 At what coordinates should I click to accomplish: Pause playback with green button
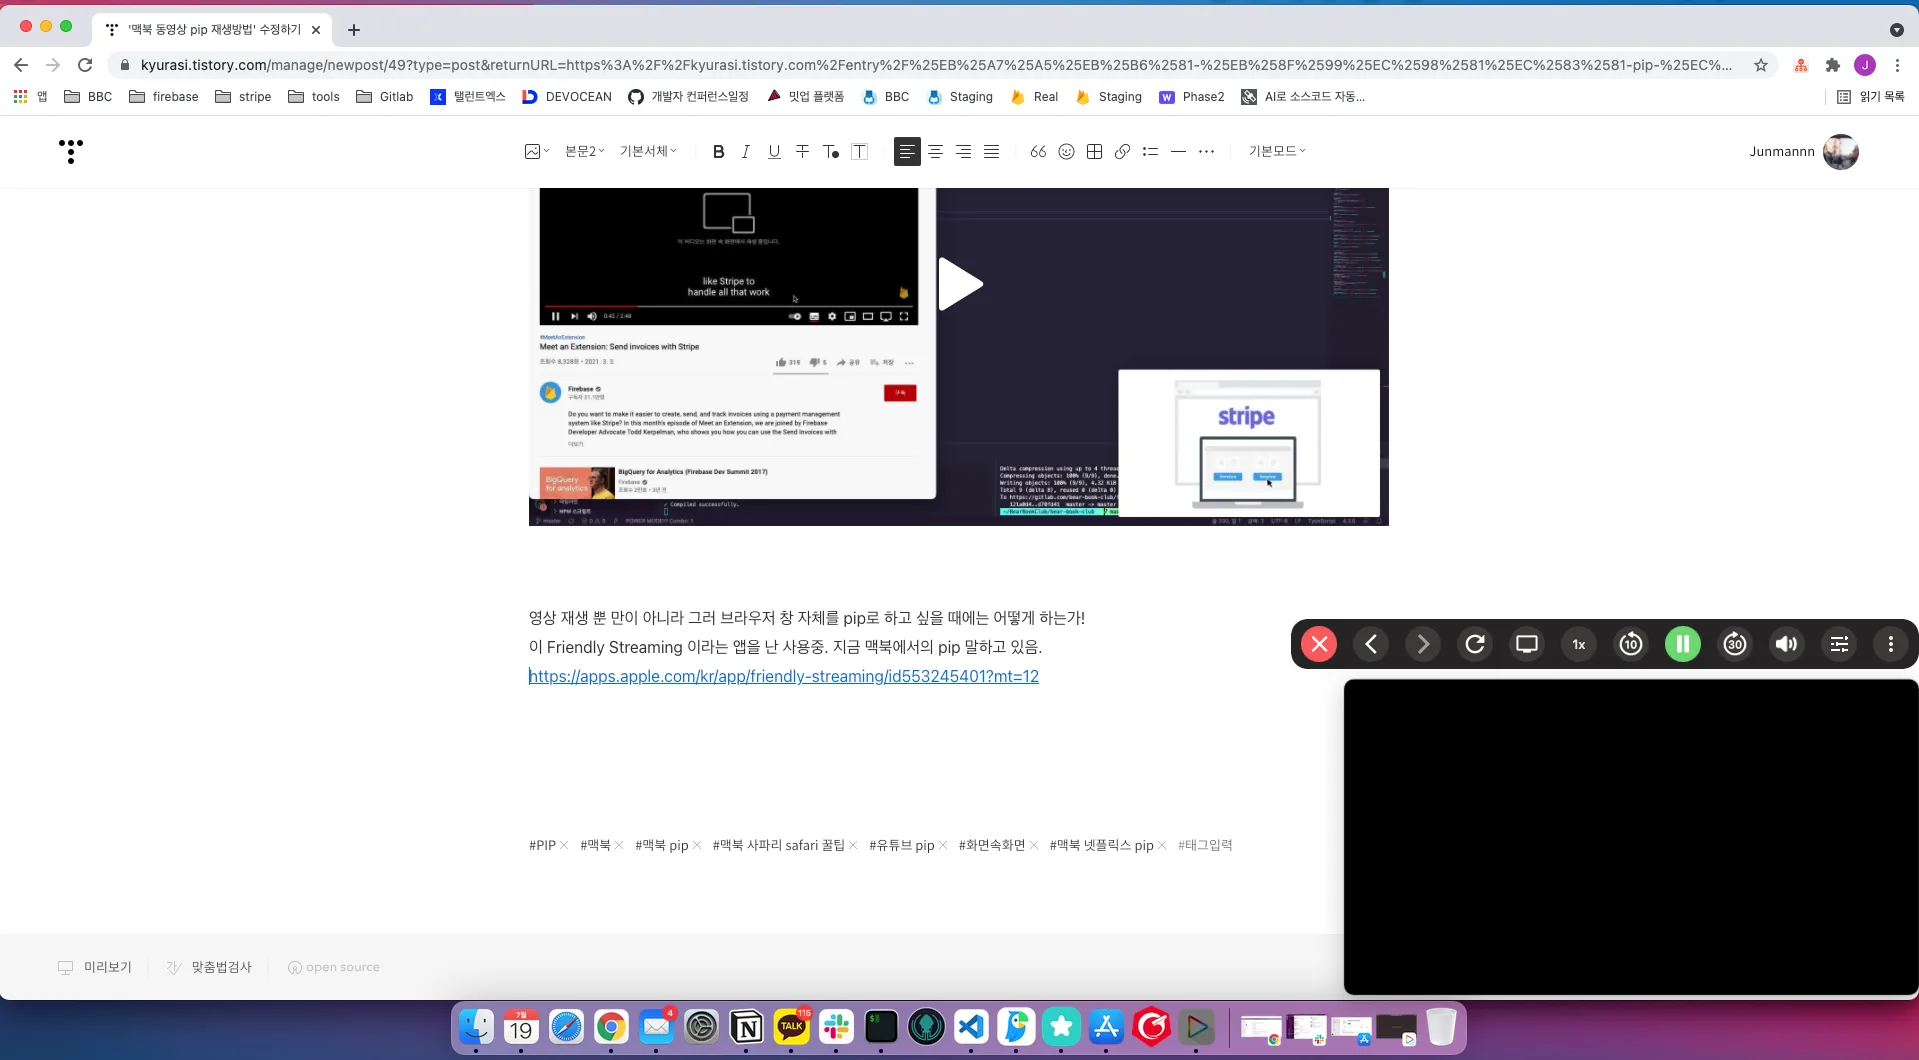pyautogui.click(x=1683, y=645)
